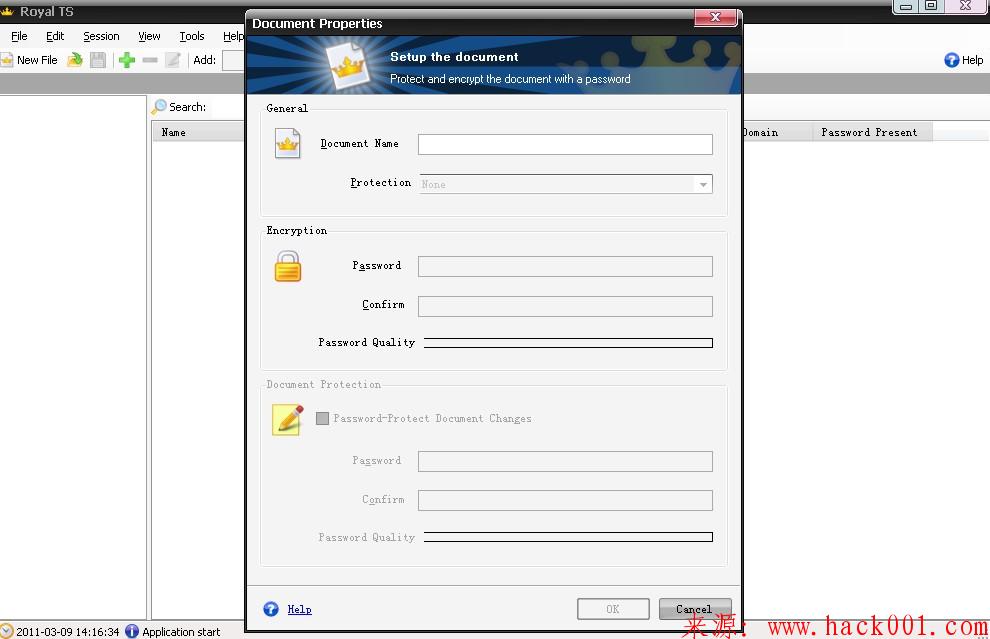Click the New File toolbar button
990x639 pixels.
[x=29, y=60]
